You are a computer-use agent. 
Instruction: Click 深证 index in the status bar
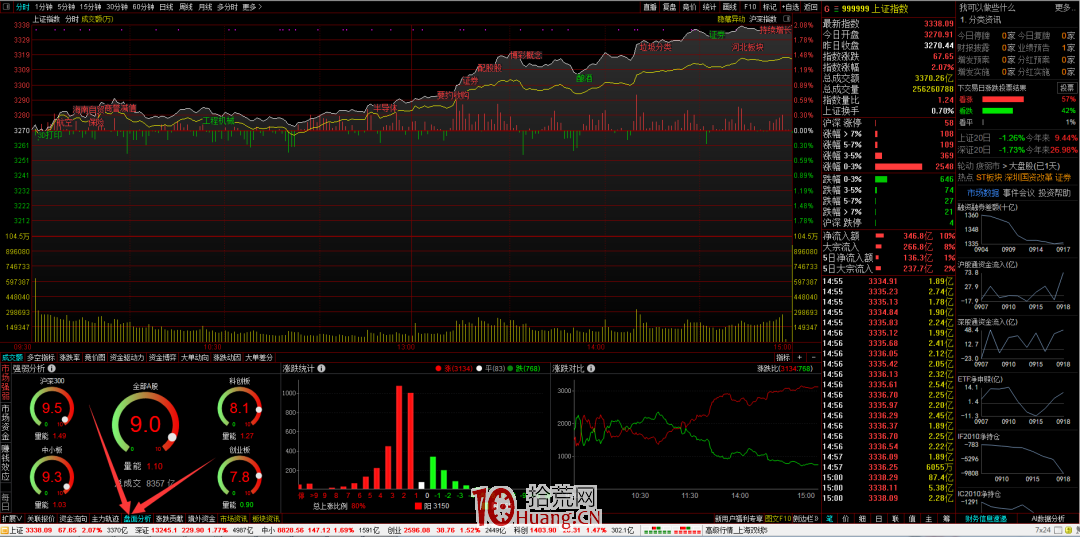coord(143,531)
